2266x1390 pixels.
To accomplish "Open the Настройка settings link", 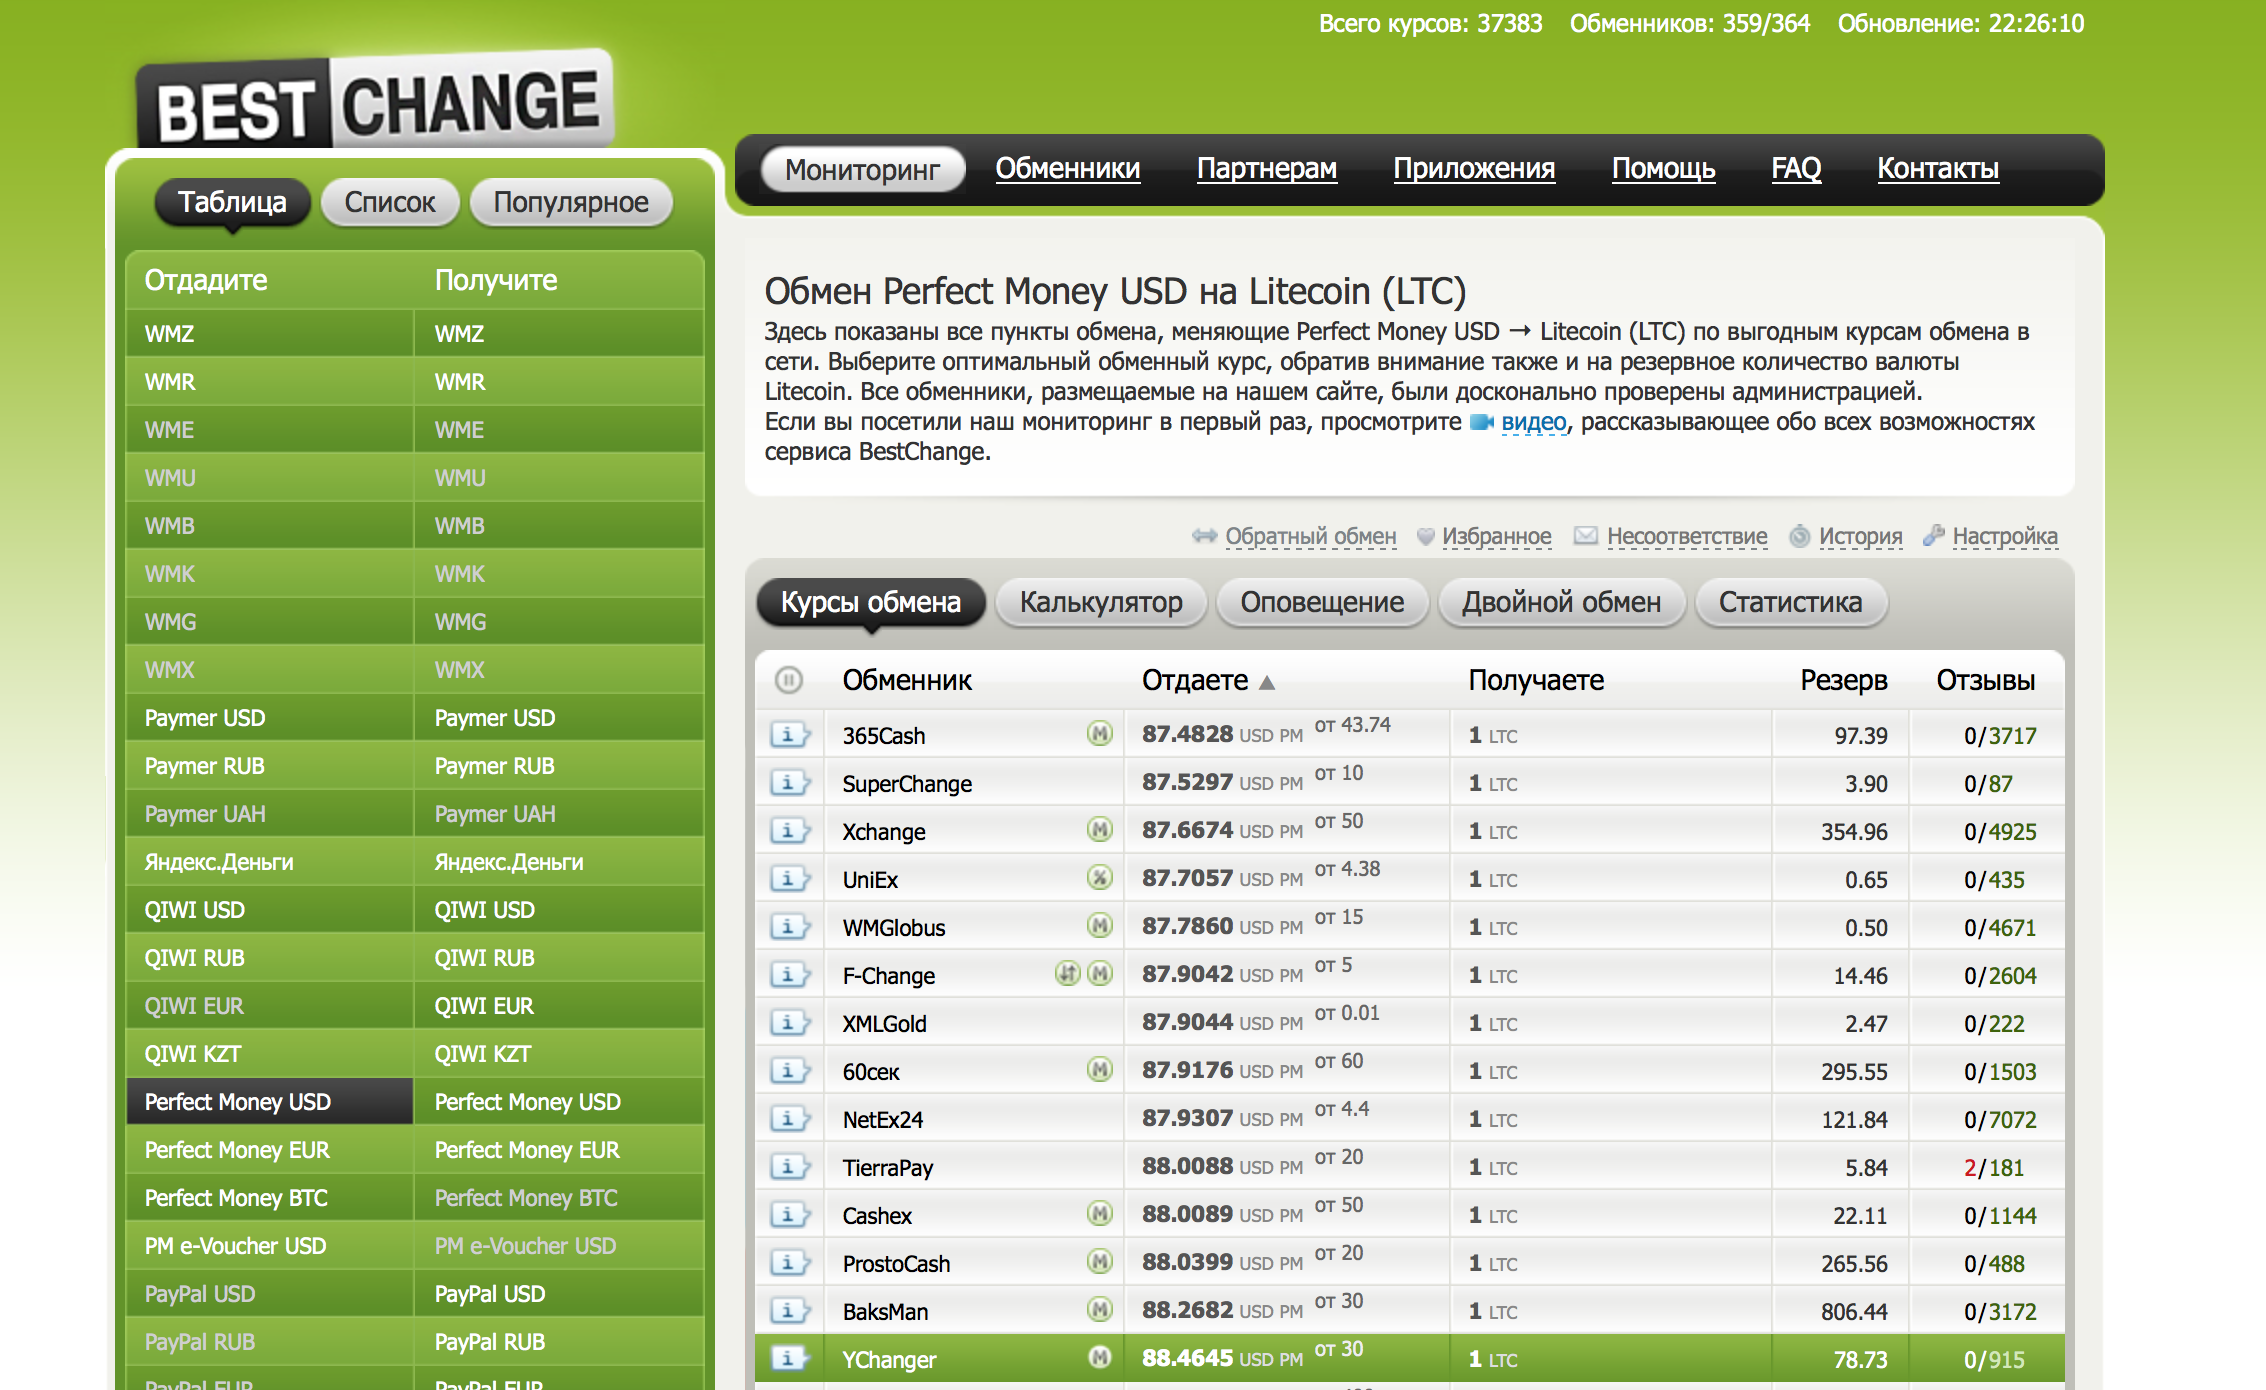I will (x=2004, y=537).
